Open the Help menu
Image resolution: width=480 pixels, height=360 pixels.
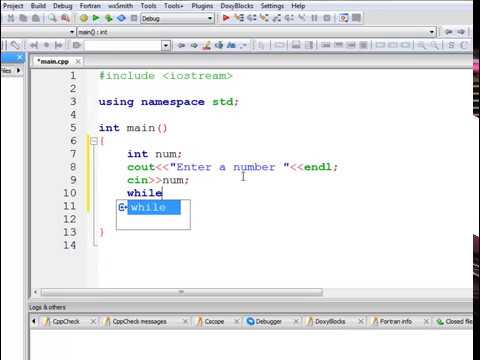pos(298,6)
